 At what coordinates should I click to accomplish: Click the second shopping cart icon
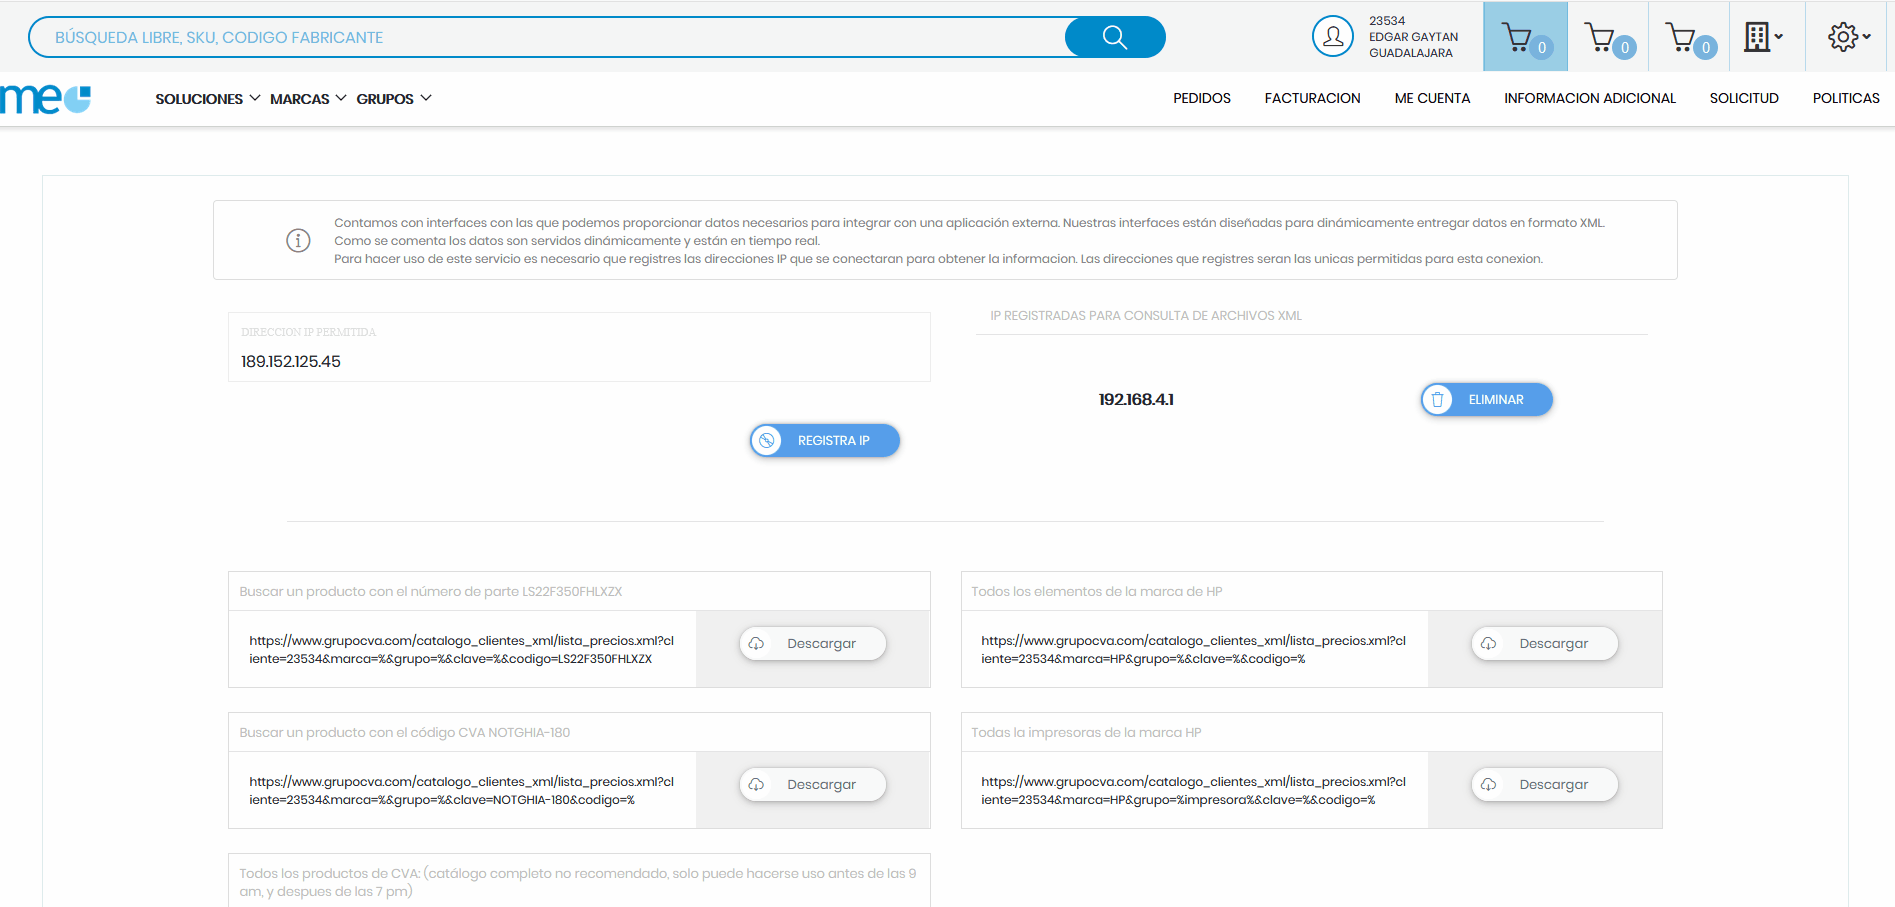pos(1604,36)
